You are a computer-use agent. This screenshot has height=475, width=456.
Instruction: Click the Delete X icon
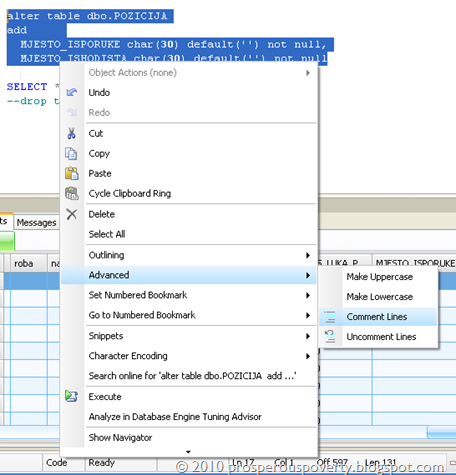click(x=71, y=214)
